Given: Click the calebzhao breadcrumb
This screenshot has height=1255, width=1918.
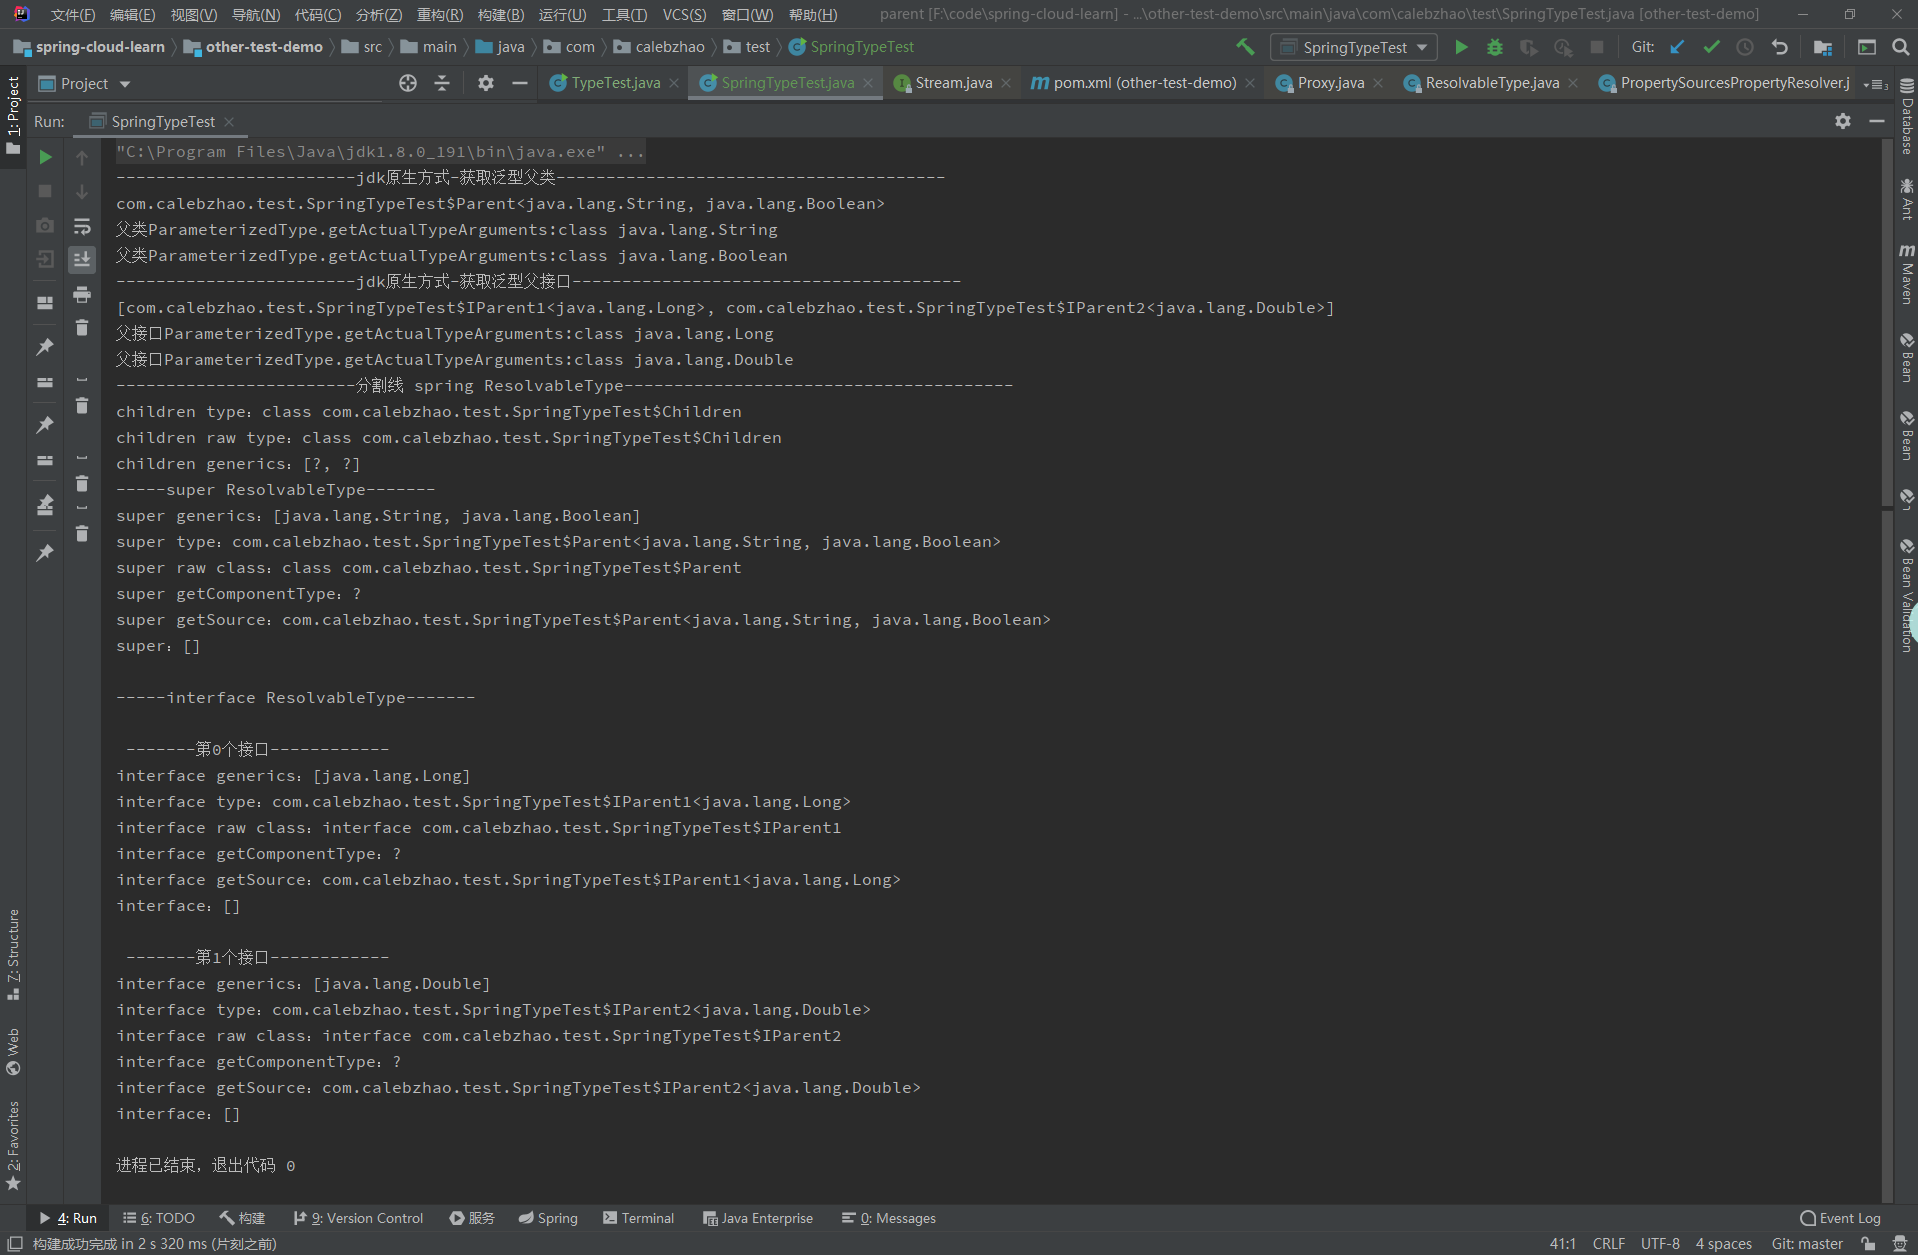Looking at the screenshot, I should pyautogui.click(x=659, y=47).
